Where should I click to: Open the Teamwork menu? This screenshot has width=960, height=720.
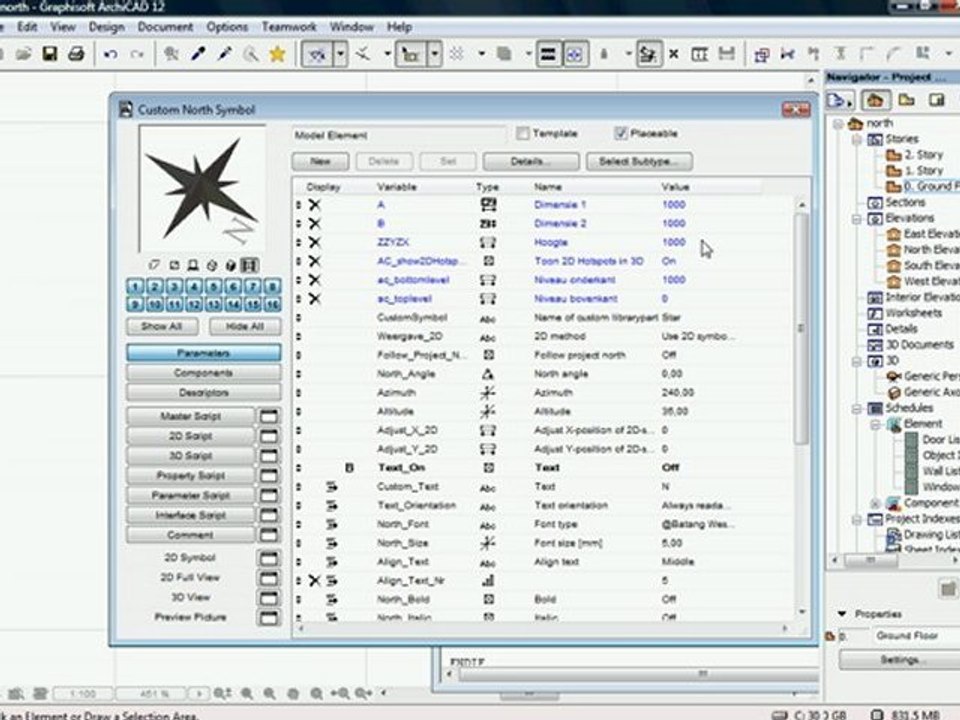[289, 27]
